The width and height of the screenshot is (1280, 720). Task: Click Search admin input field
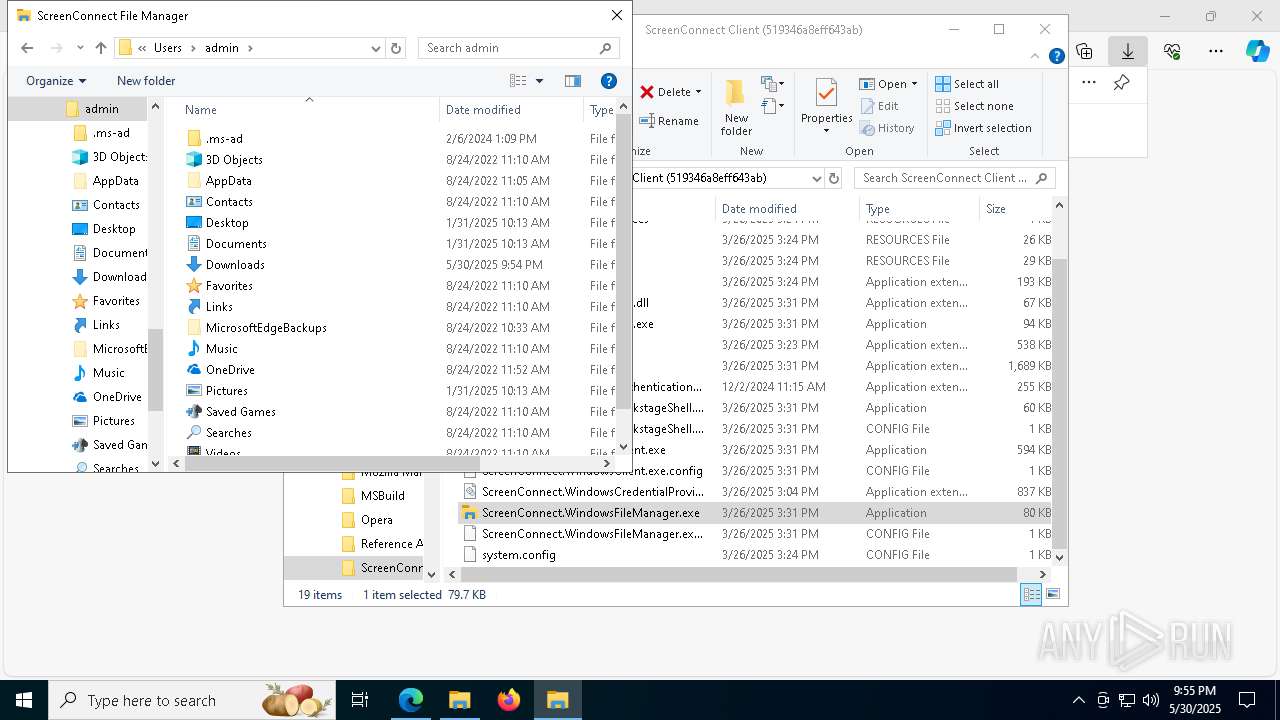pos(518,48)
